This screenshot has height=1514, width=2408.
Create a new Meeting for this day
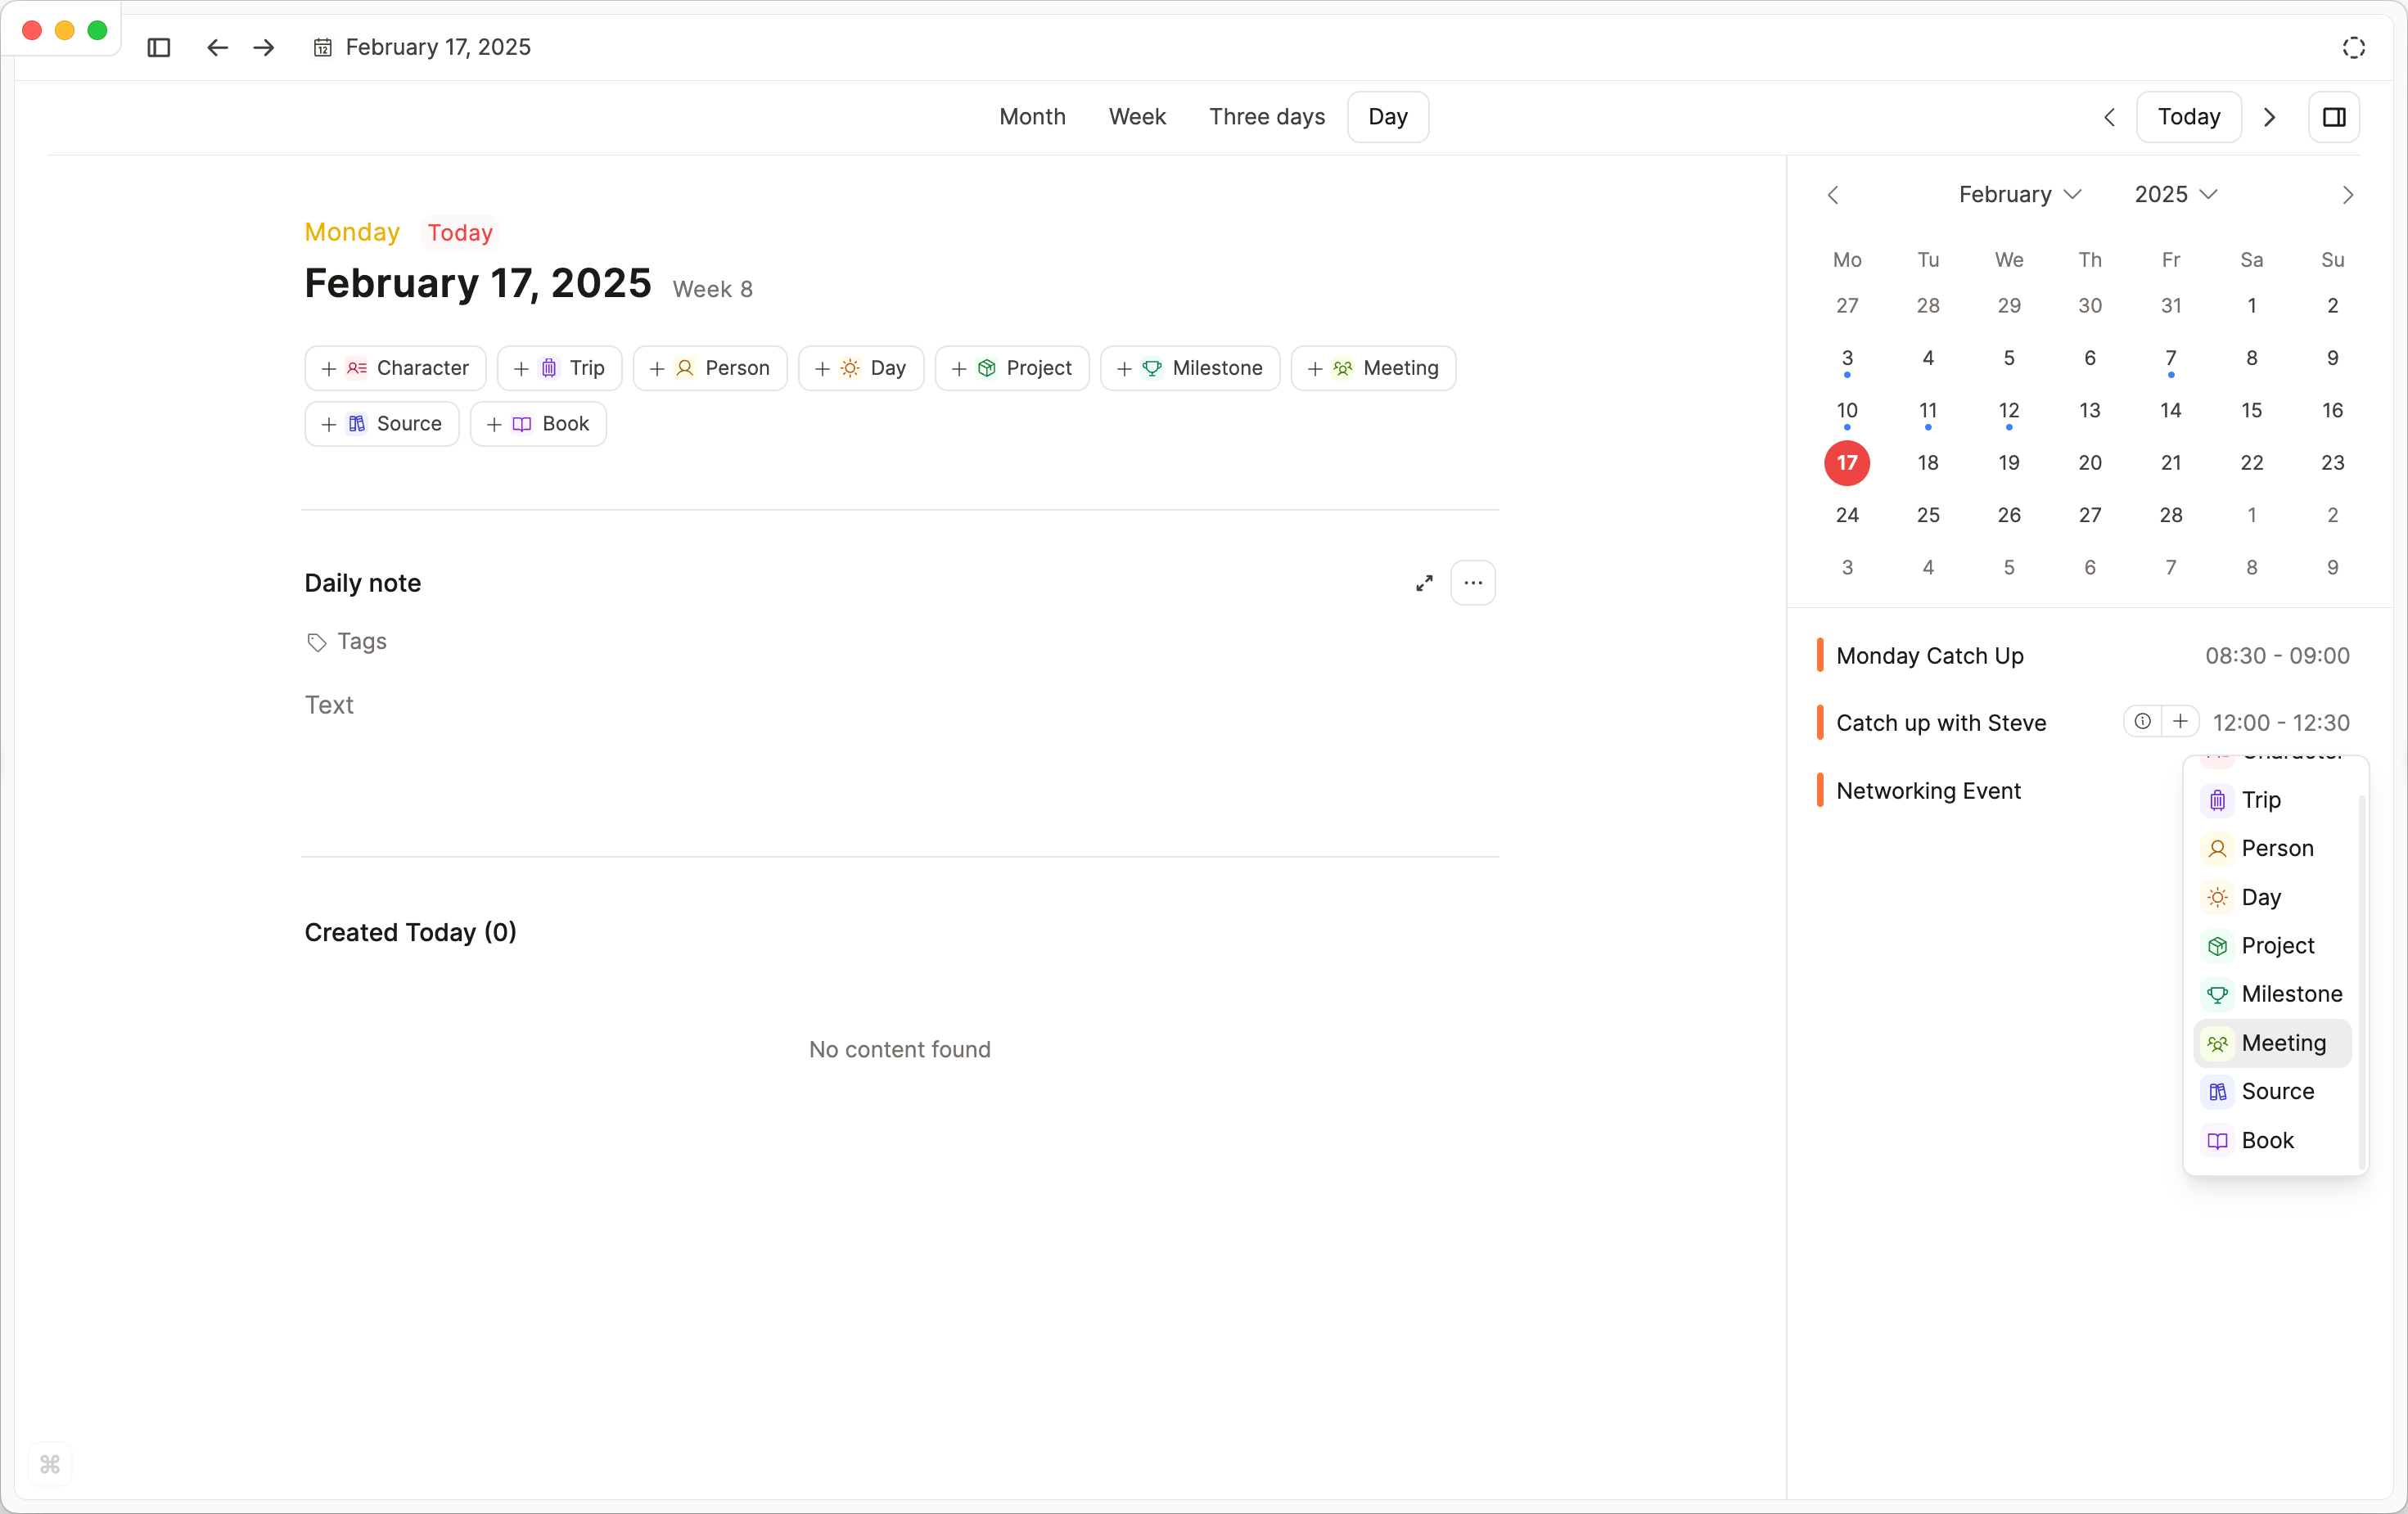(x=1373, y=368)
